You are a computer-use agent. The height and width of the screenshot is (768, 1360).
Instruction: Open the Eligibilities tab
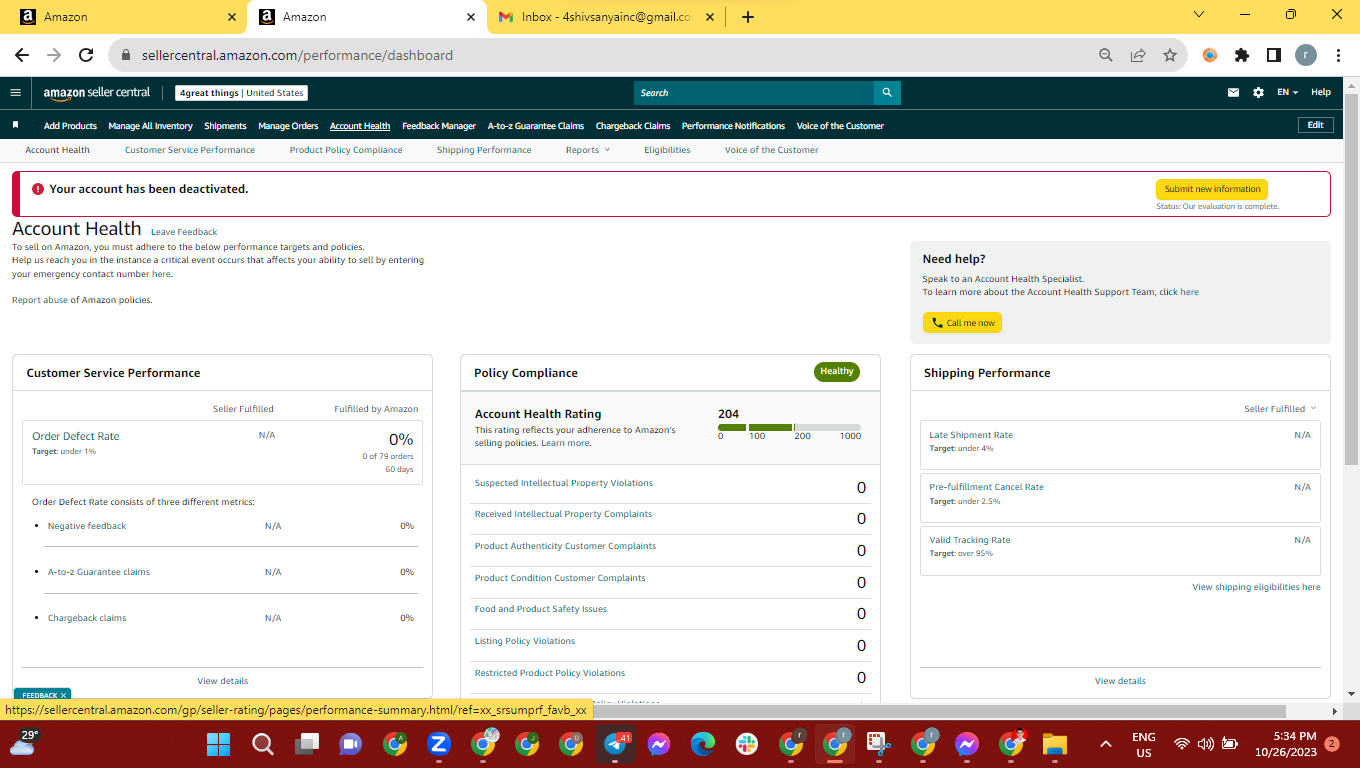point(667,150)
